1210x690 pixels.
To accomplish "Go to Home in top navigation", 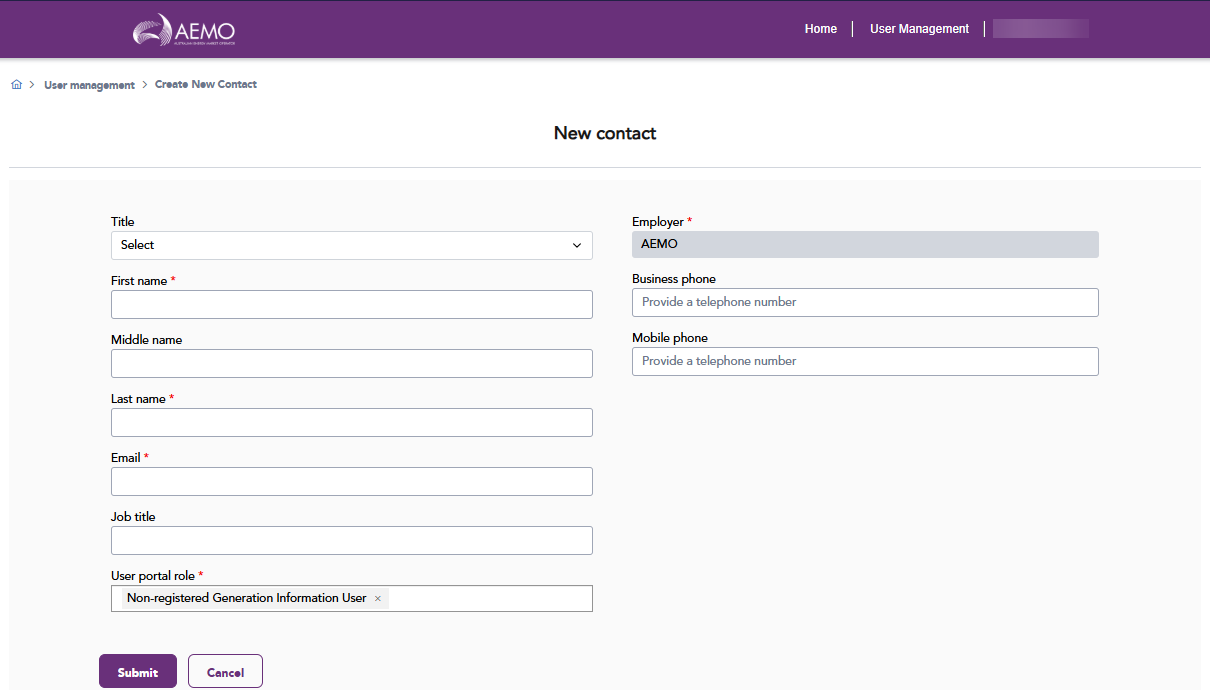I will 821,29.
